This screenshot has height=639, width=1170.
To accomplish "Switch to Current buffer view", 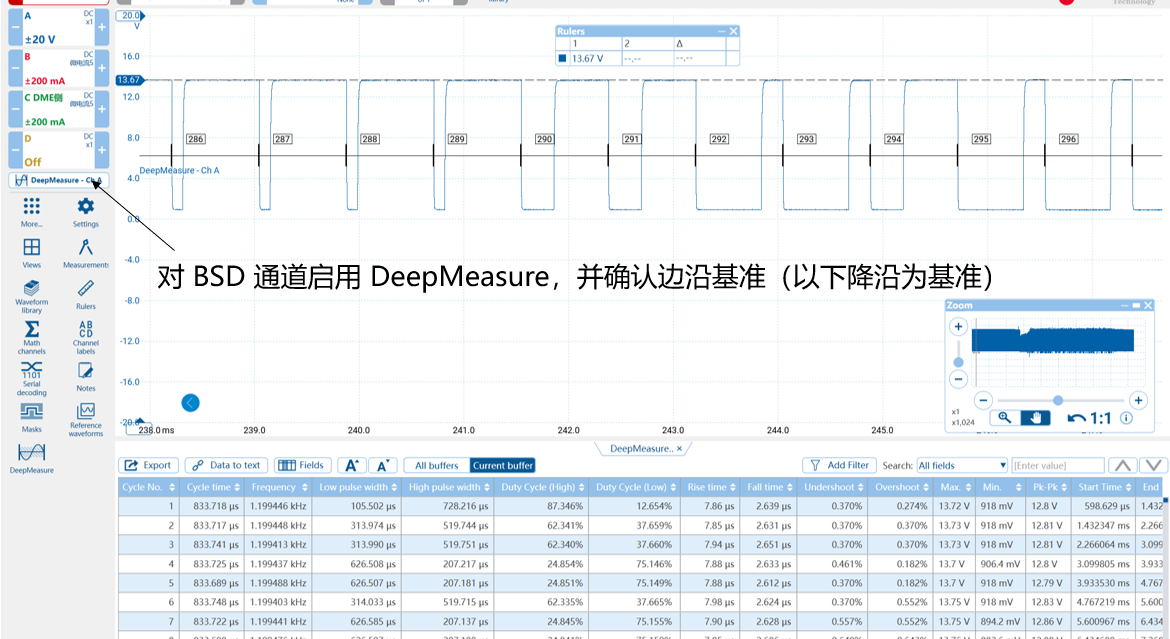I will pos(503,465).
